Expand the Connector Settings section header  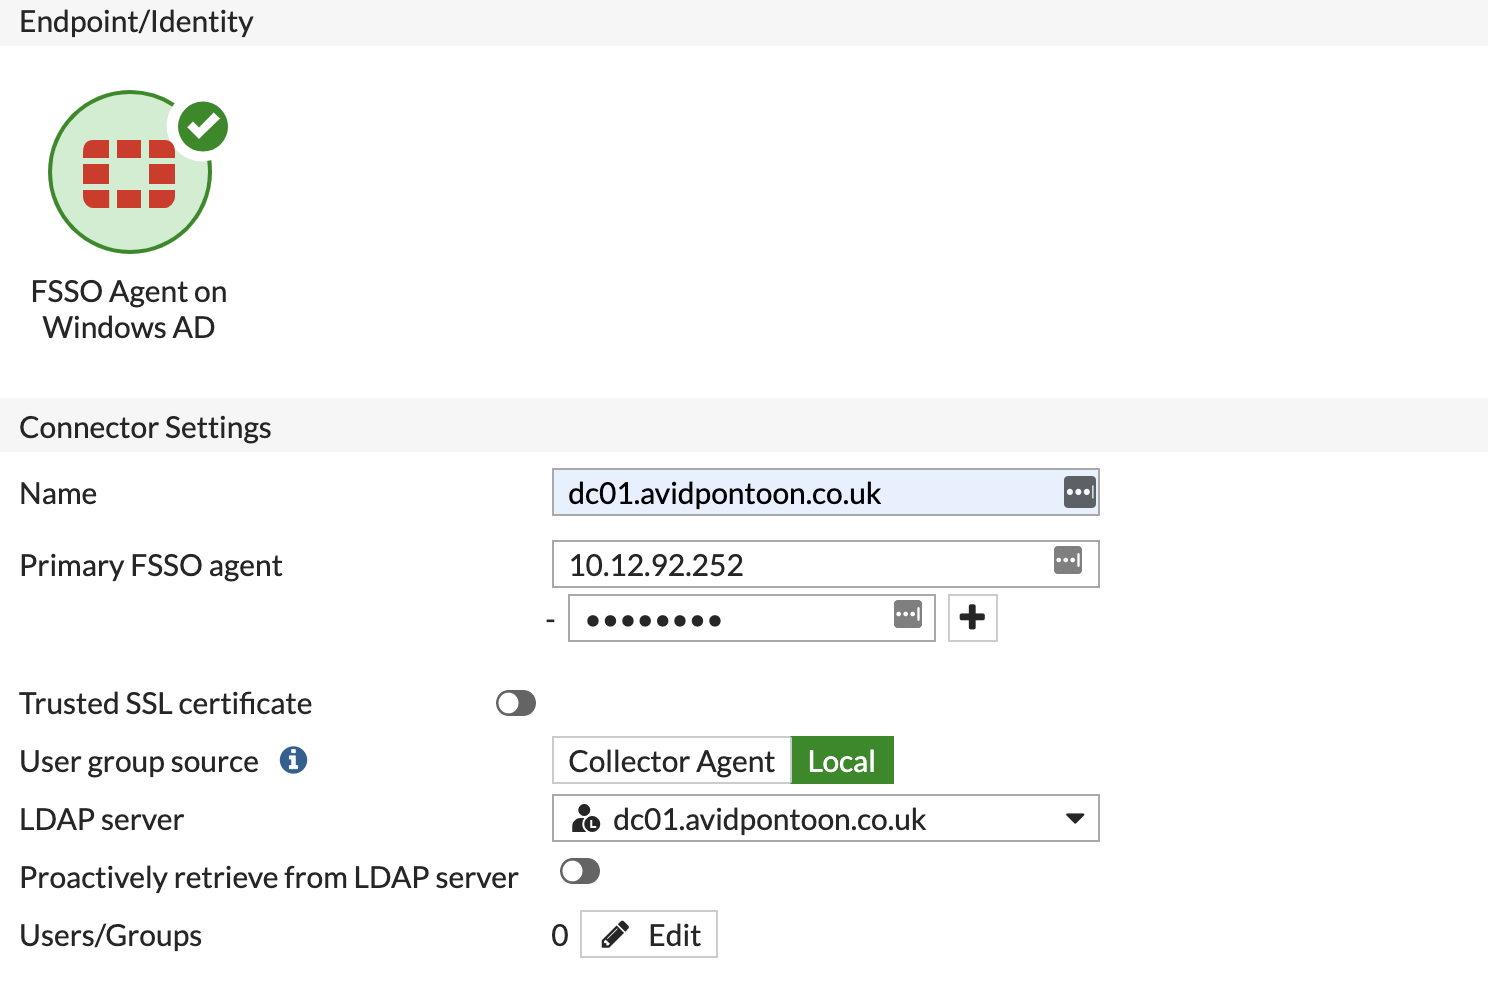(x=145, y=426)
